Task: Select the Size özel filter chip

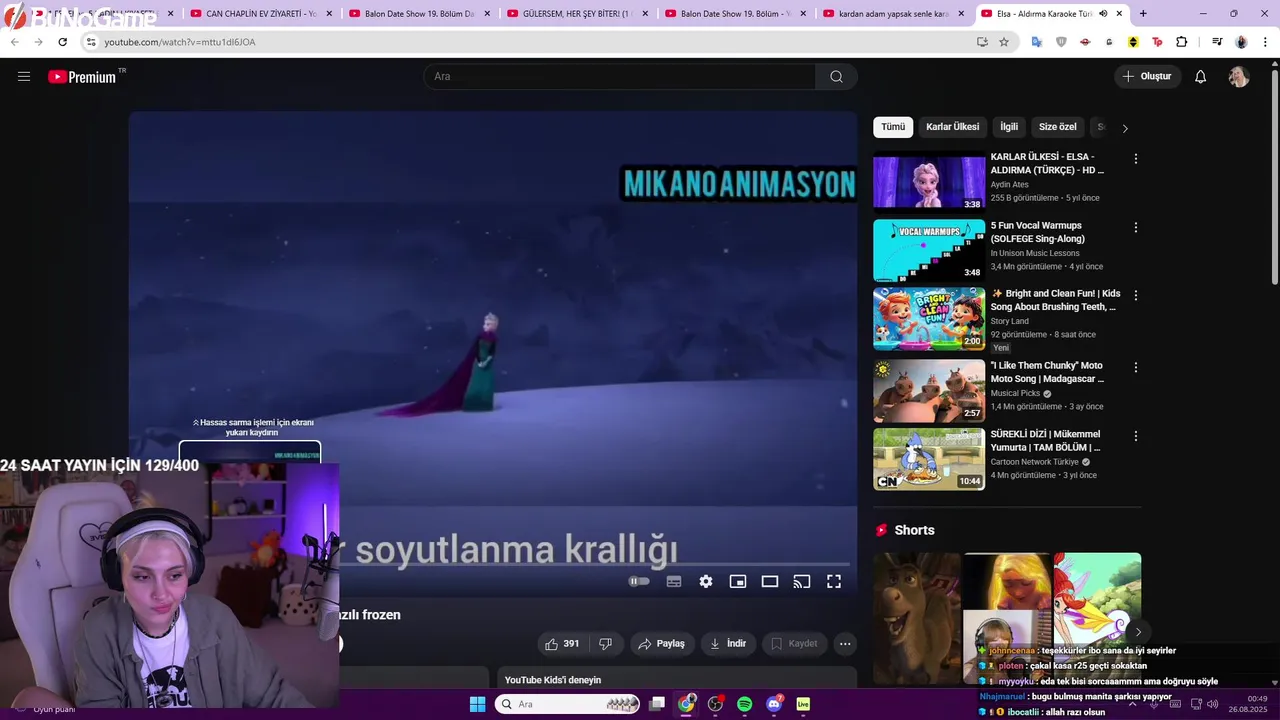Action: click(1057, 127)
